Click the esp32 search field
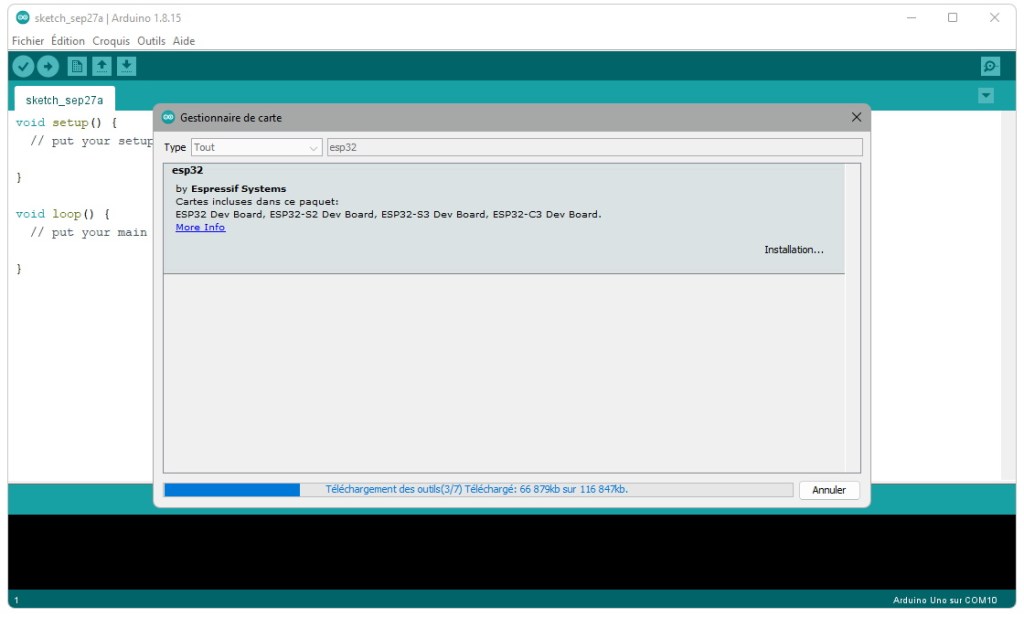Screen dimensions: 1024x617 coord(594,147)
